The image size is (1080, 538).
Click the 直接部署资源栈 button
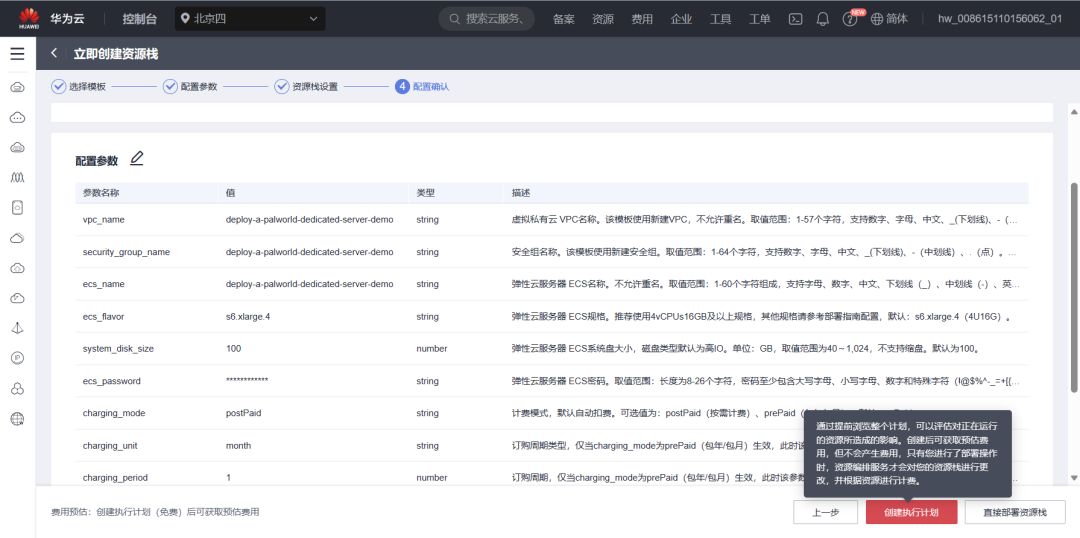pyautogui.click(x=1014, y=512)
